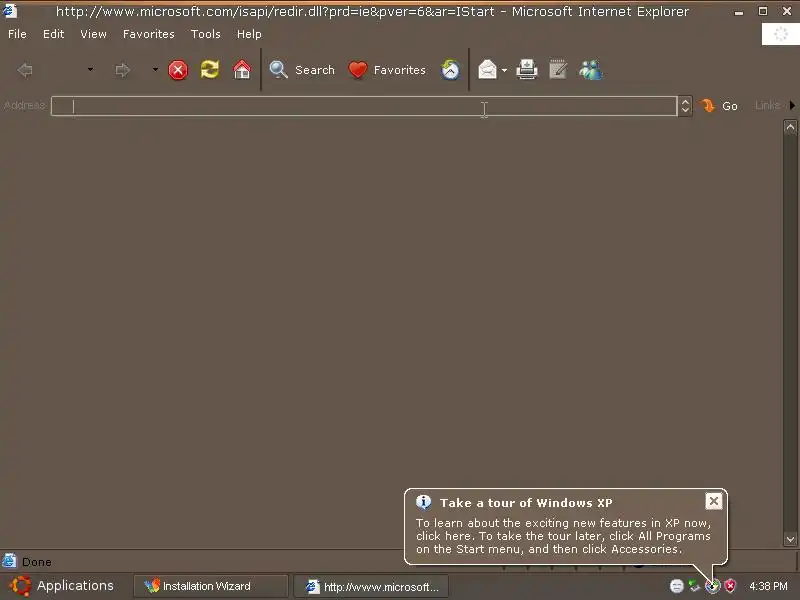Expand the Links chevron arrow

point(792,106)
